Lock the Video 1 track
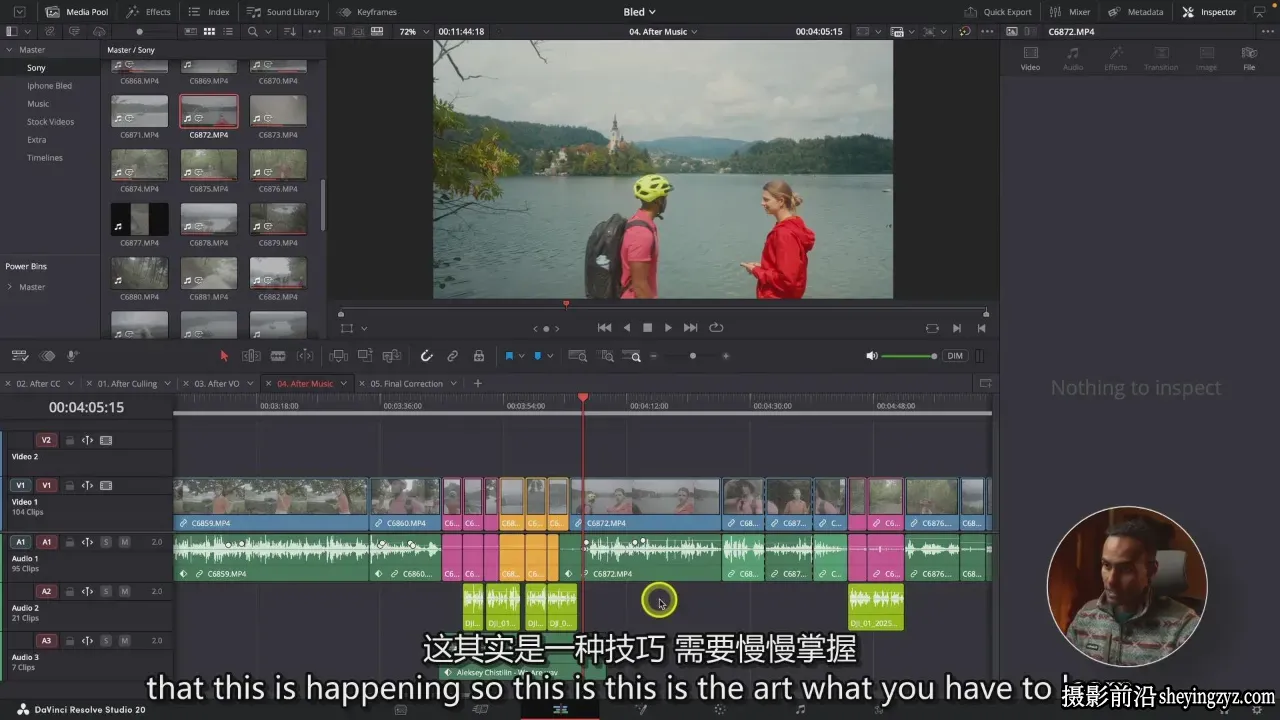The image size is (1280, 720). (69, 486)
